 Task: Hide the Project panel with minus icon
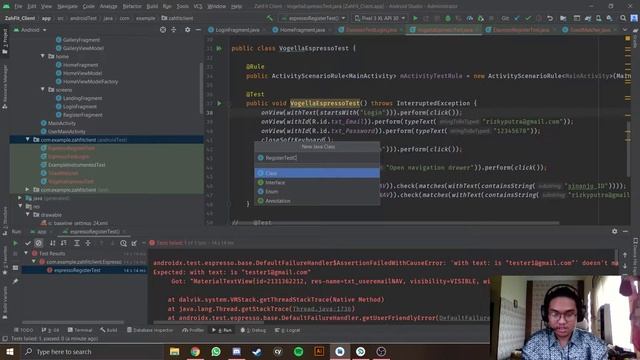tap(198, 30)
